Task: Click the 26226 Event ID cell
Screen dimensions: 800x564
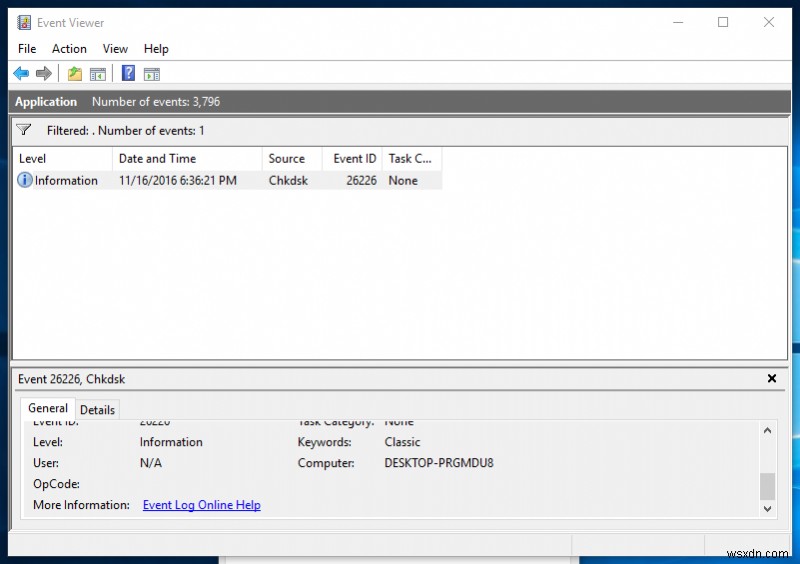Action: pos(361,181)
